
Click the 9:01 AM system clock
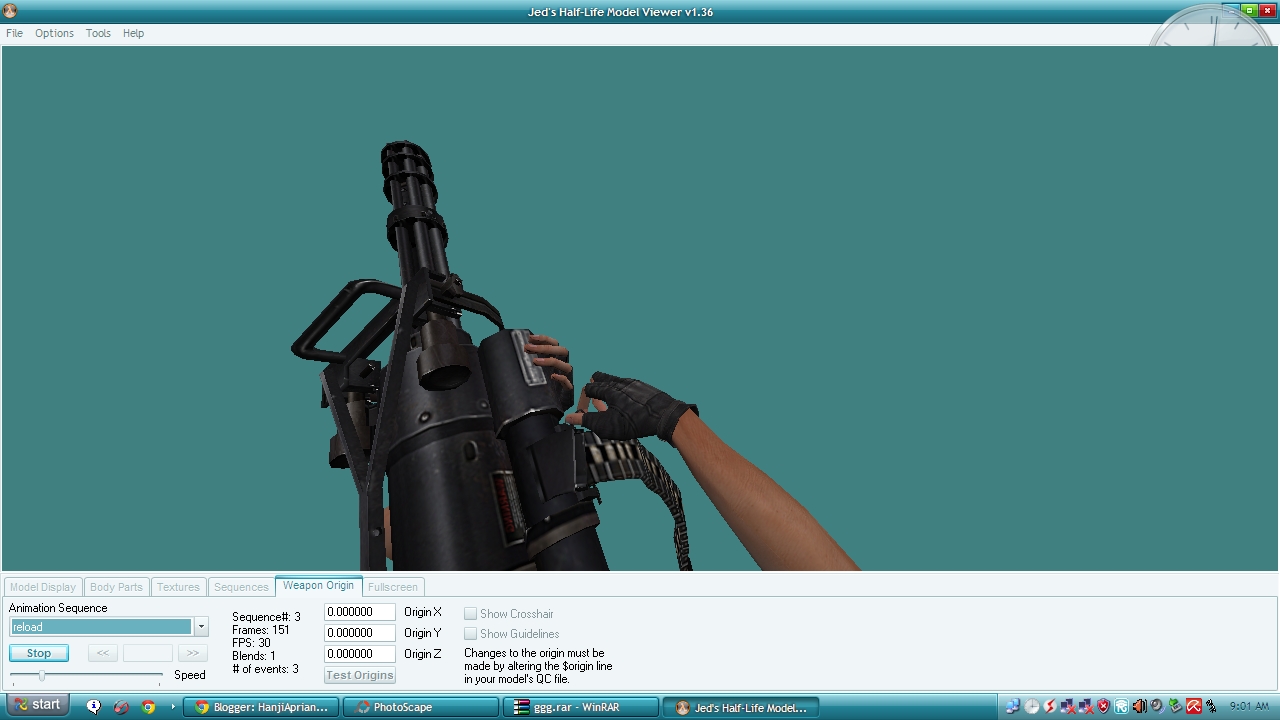click(1249, 707)
